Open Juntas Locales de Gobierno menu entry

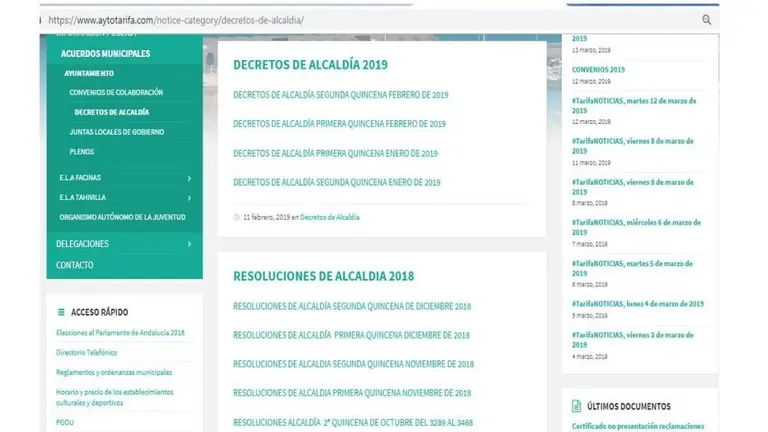[x=117, y=132]
